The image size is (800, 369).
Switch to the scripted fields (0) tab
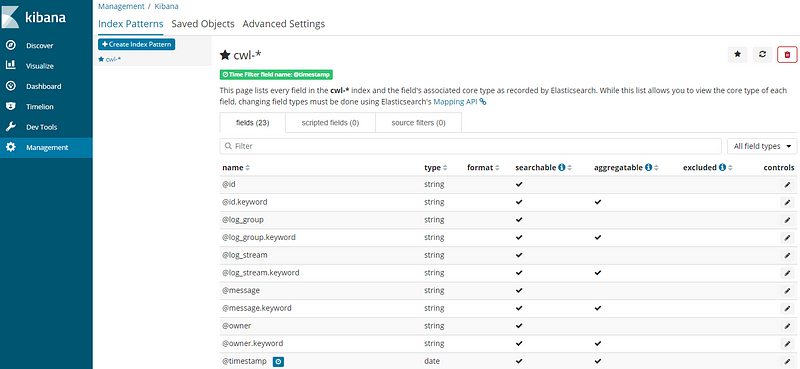click(x=330, y=123)
